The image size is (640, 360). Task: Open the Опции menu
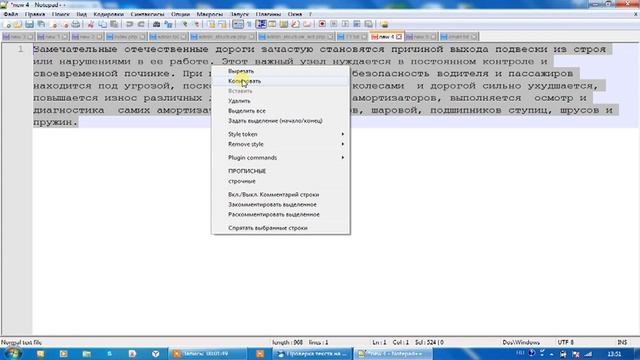[x=180, y=14]
